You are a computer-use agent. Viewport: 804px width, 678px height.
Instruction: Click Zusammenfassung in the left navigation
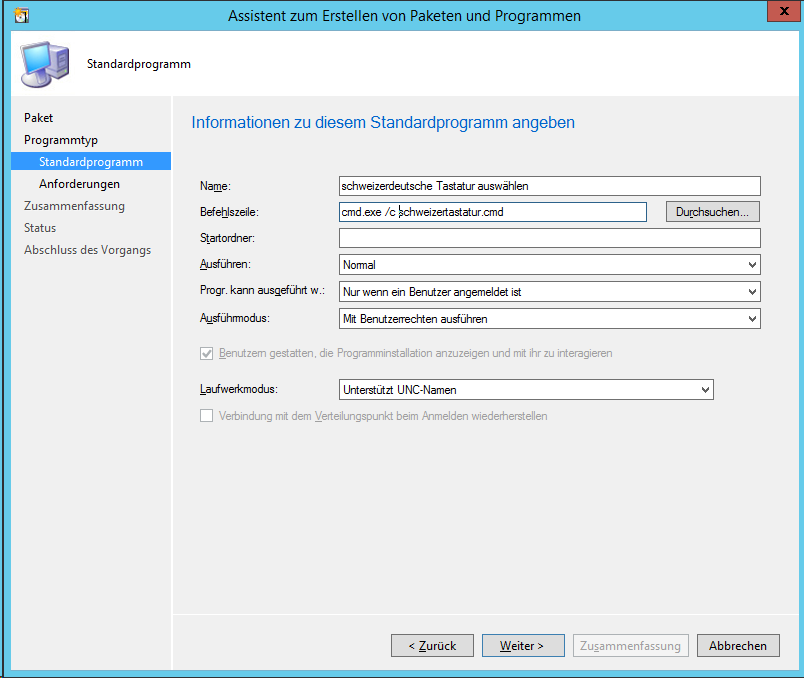coord(74,206)
